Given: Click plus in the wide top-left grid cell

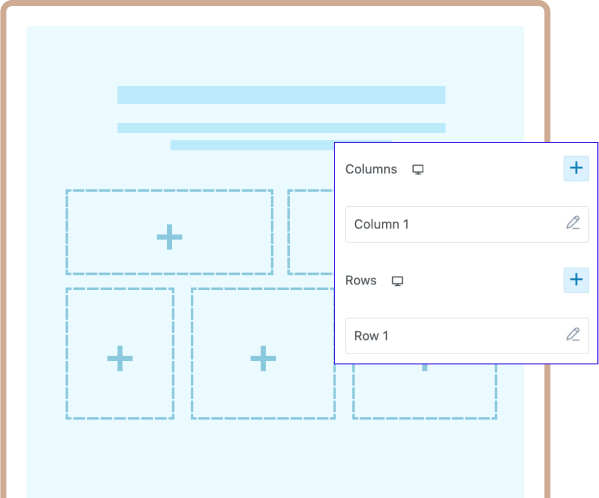Looking at the screenshot, I should point(170,237).
